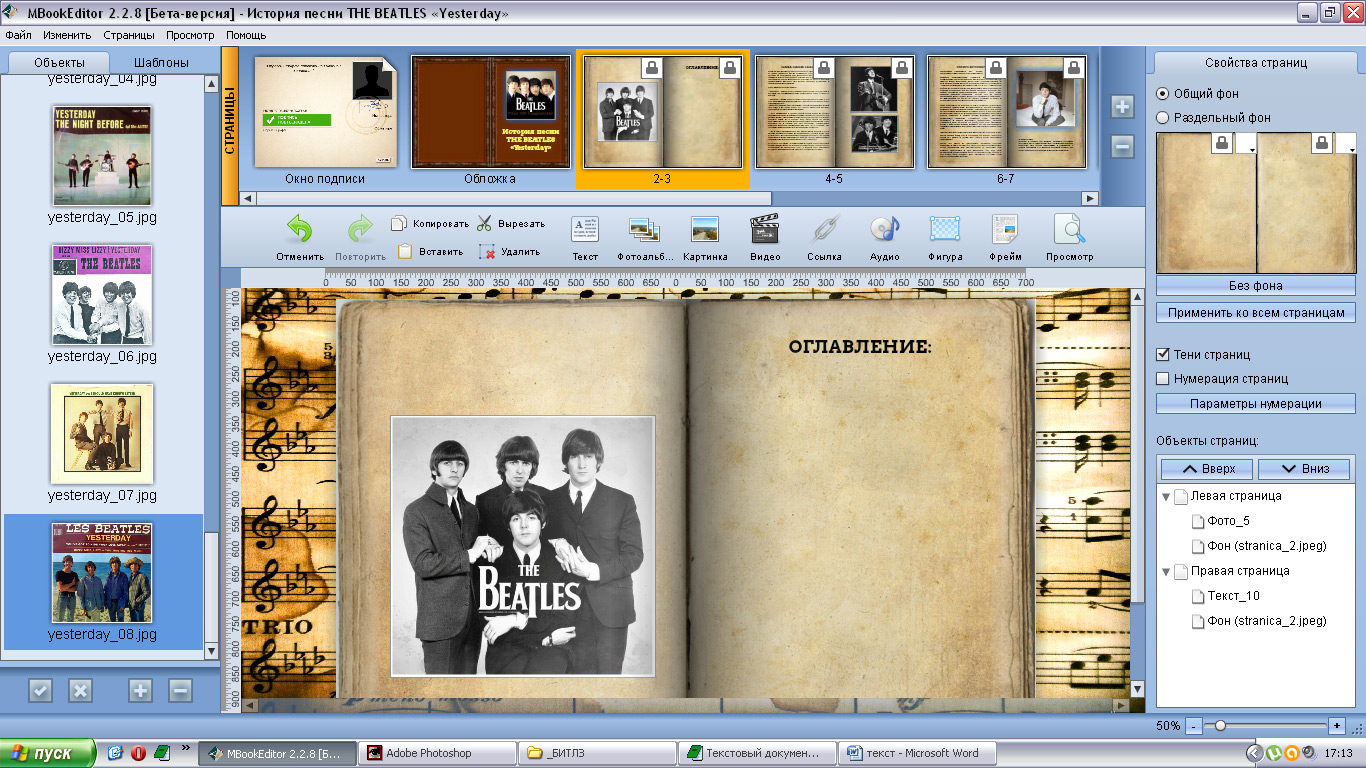The height and width of the screenshot is (768, 1366).
Task: Paste with the Вставить icon
Action: point(404,252)
